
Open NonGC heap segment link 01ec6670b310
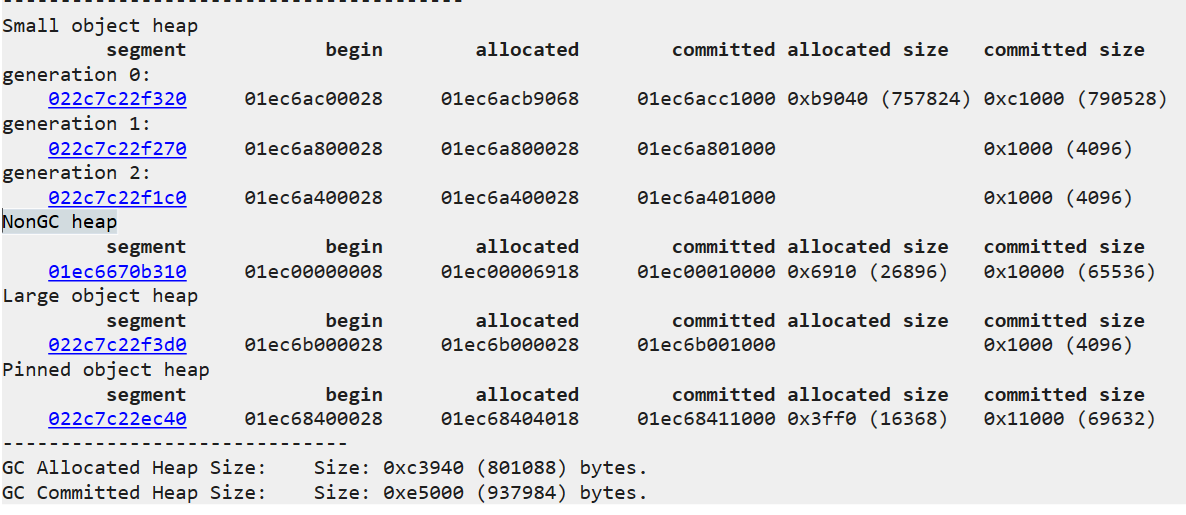pyautogui.click(x=117, y=271)
